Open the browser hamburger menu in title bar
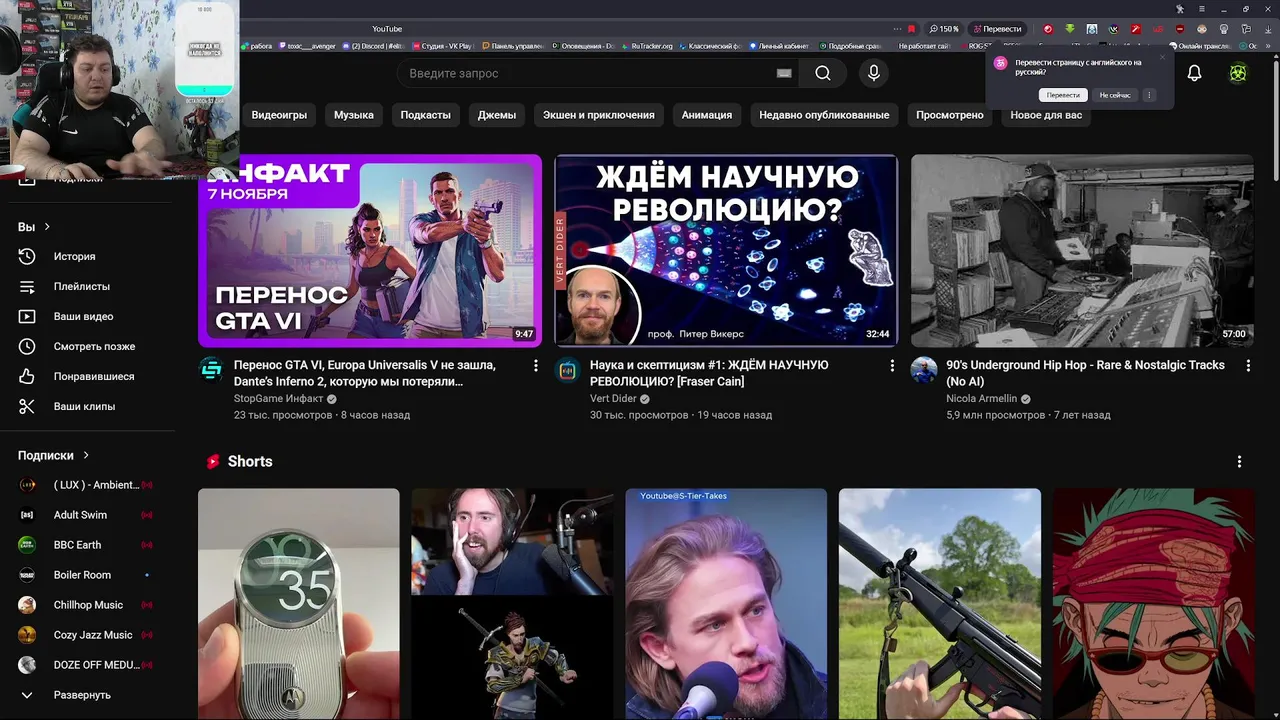The width and height of the screenshot is (1280, 720). tap(1201, 9)
